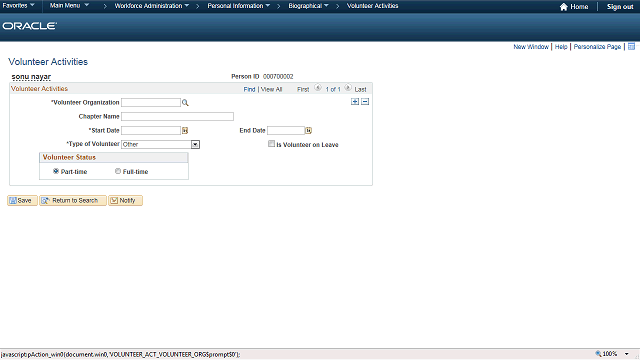This screenshot has height=360, width=640.
Task: Open New Window link
Action: pyautogui.click(x=531, y=47)
